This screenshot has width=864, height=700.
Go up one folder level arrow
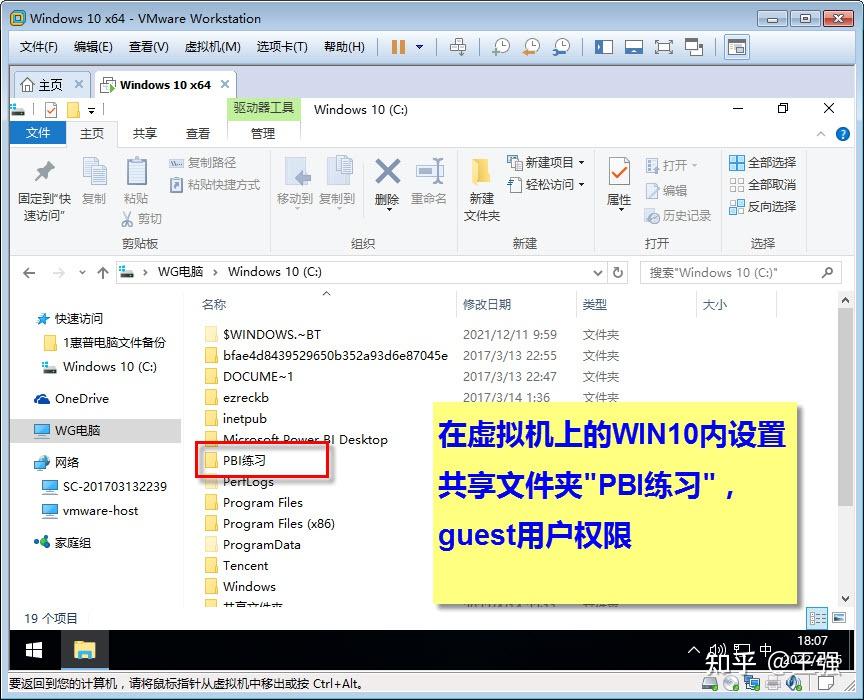pos(102,272)
